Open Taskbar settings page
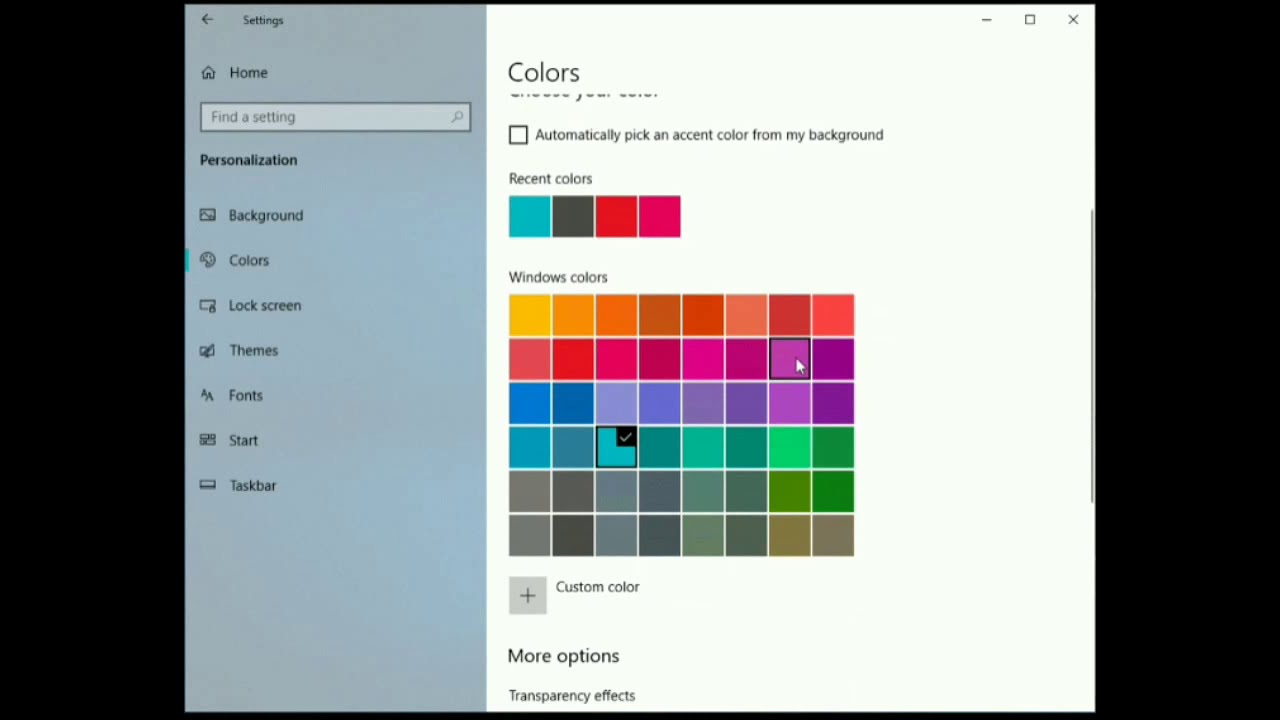Viewport: 1280px width, 720px height. tap(252, 485)
